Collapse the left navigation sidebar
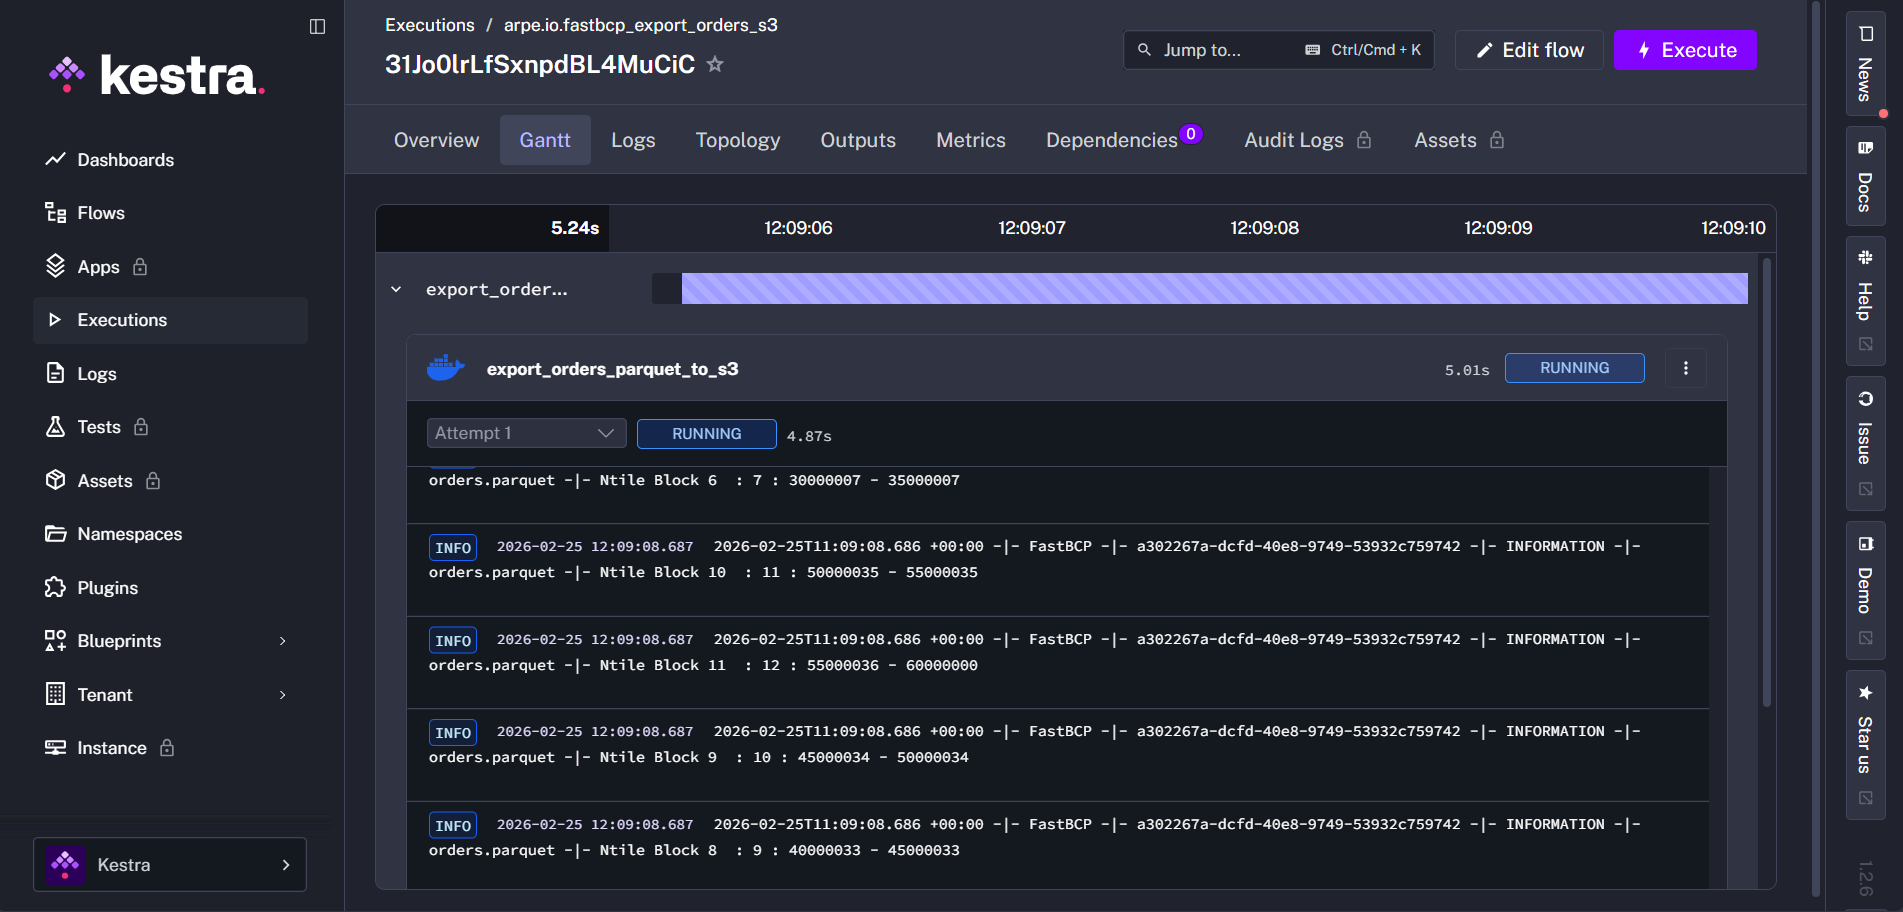1903x912 pixels. pos(317,27)
